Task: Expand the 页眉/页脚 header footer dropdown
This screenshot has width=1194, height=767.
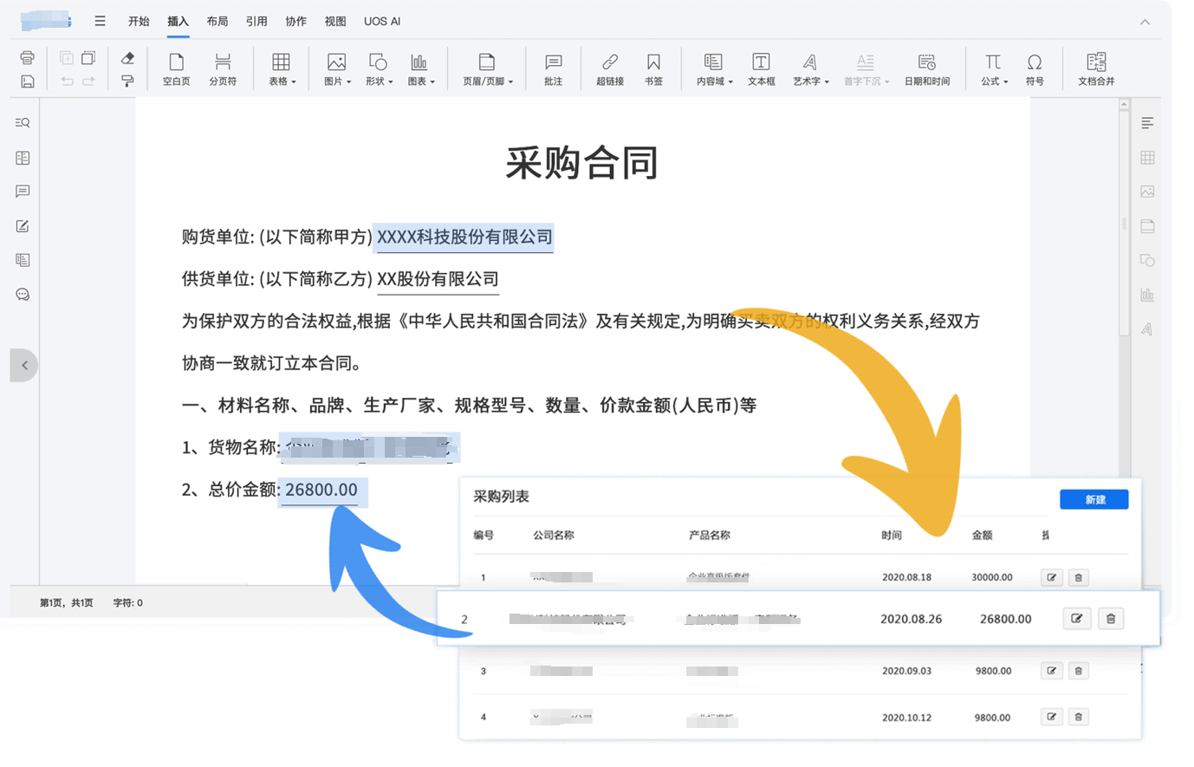Action: (487, 69)
